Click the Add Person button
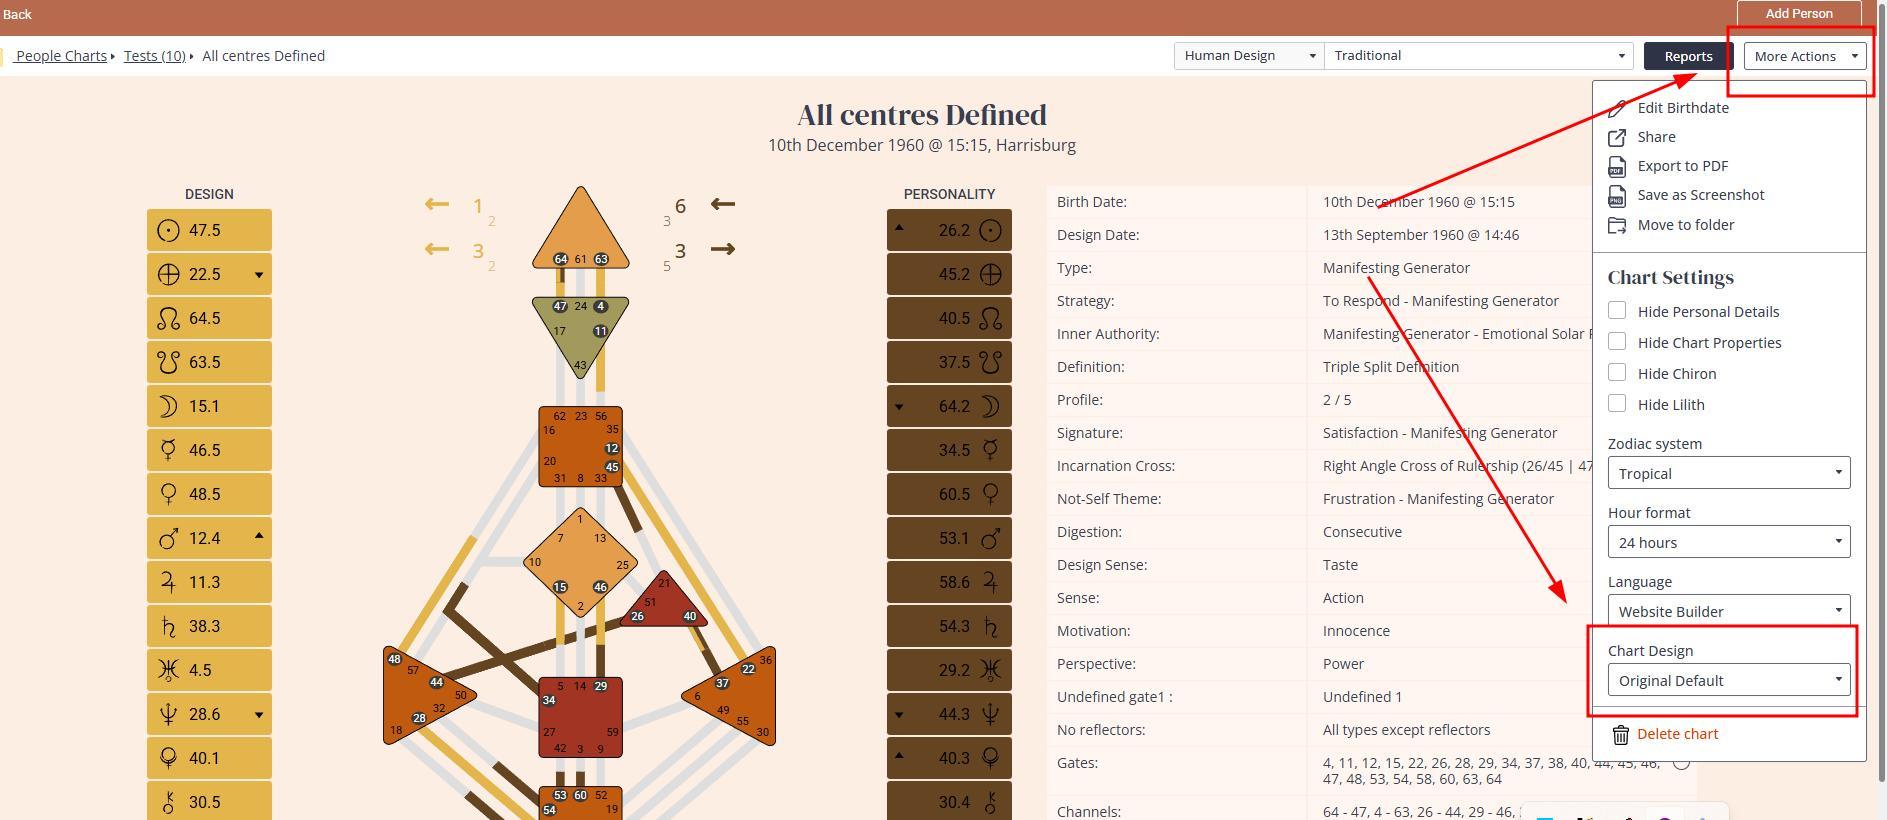 [1798, 14]
